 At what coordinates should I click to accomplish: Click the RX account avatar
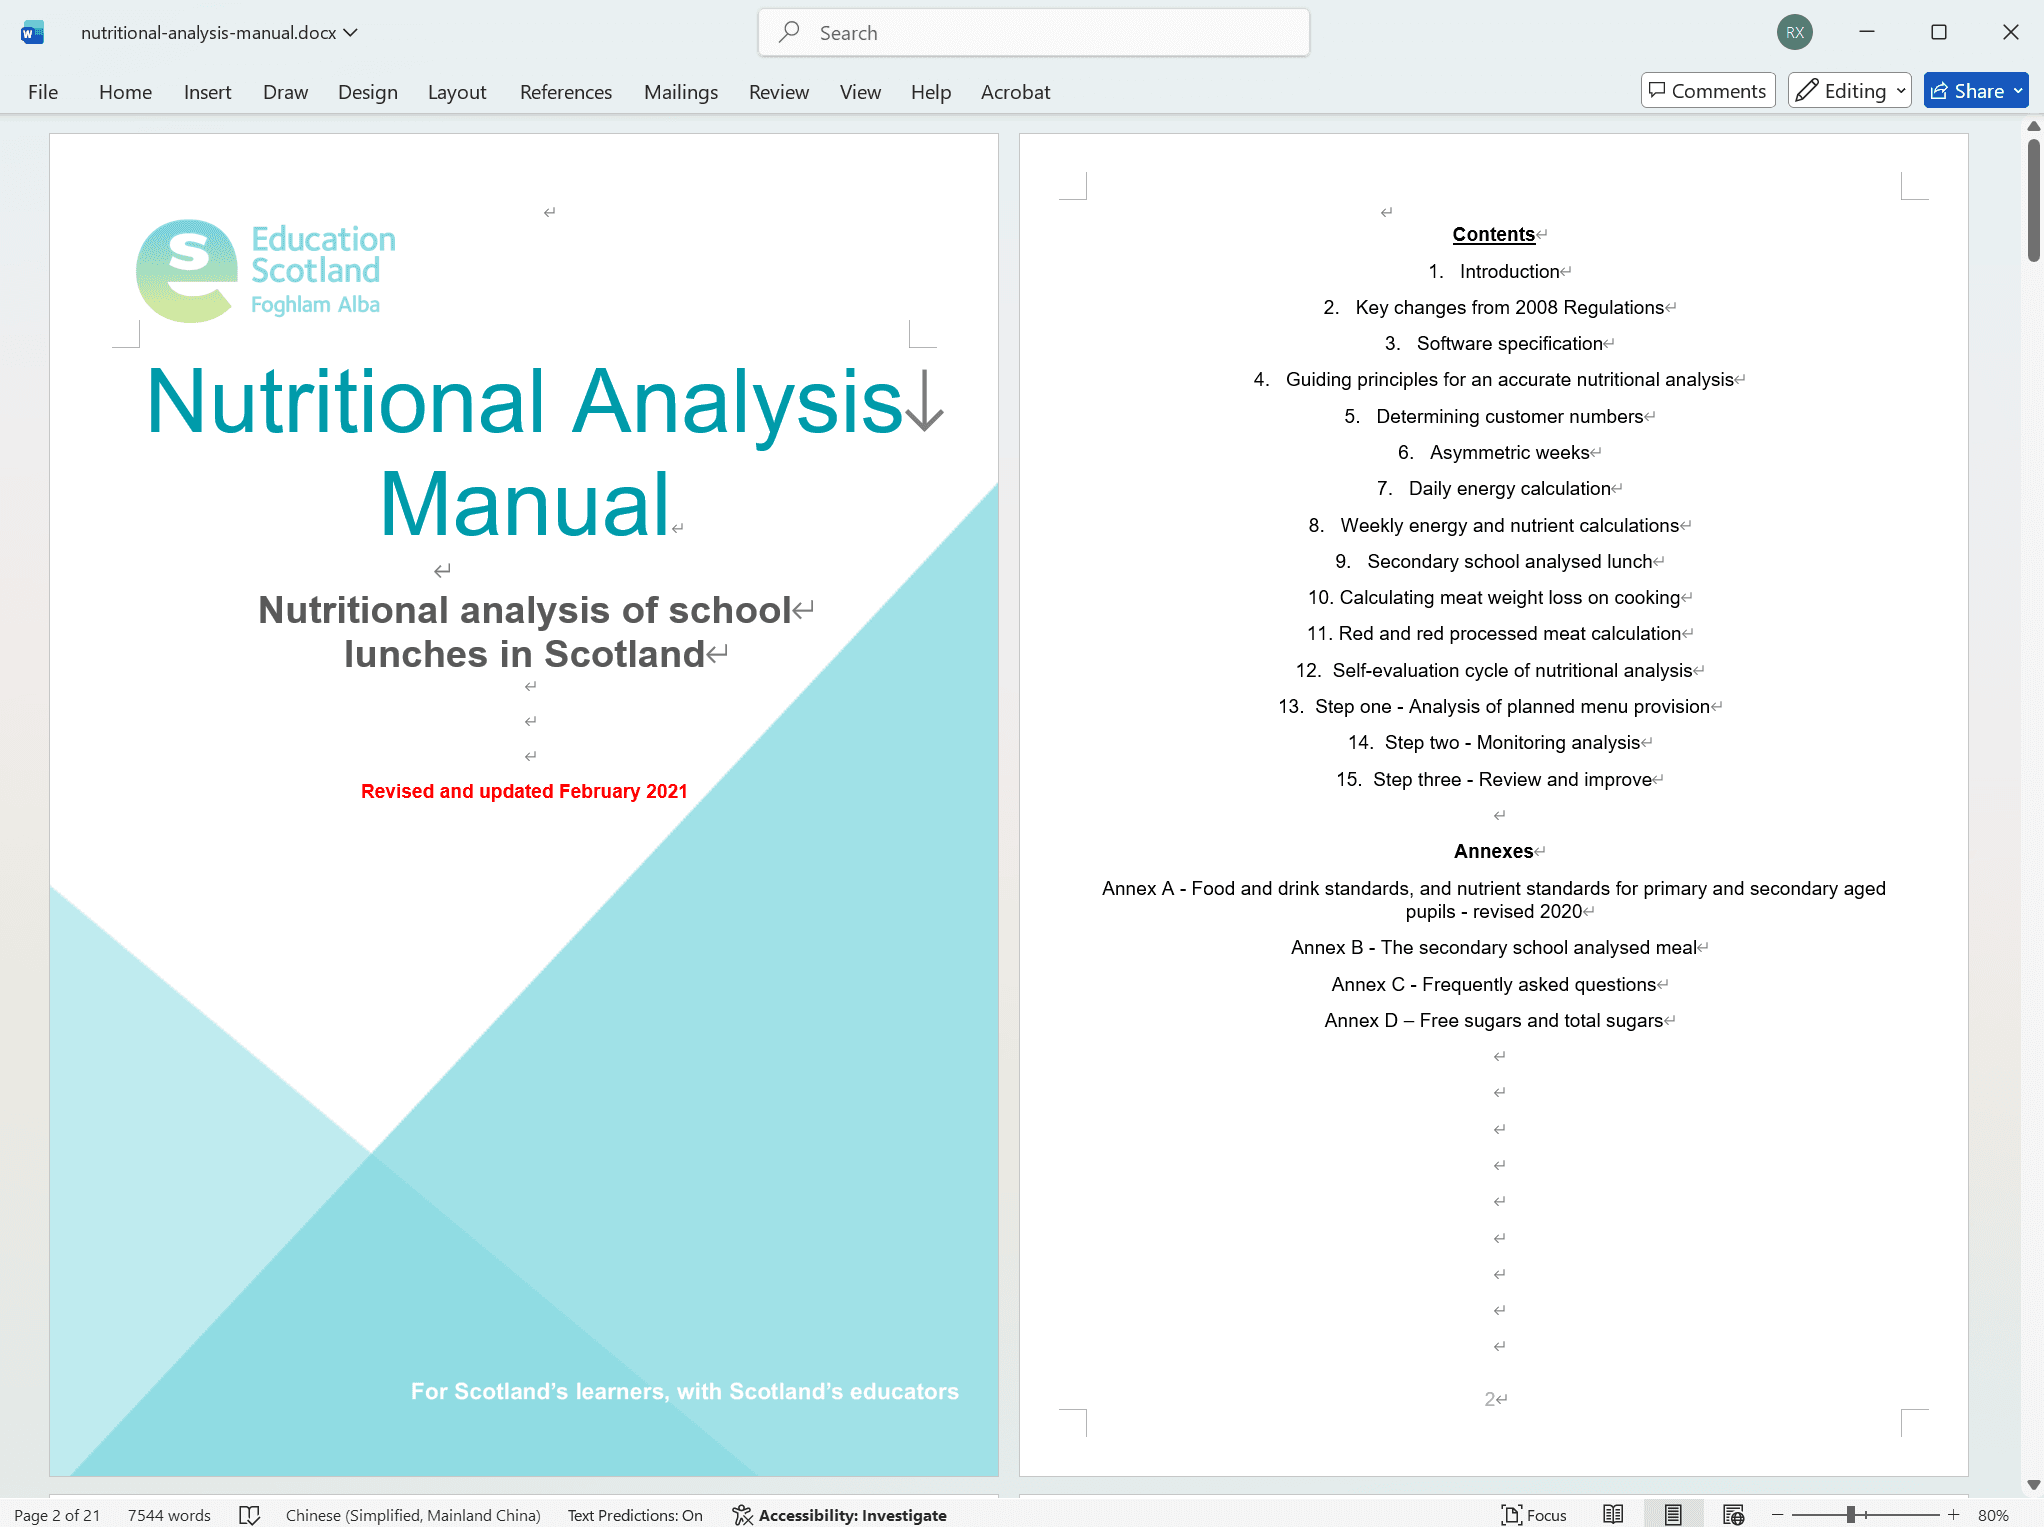tap(1795, 32)
